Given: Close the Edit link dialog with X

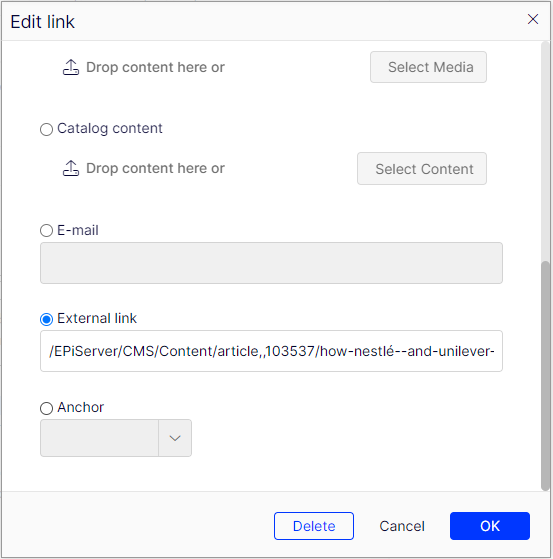Looking at the screenshot, I should click(533, 19).
